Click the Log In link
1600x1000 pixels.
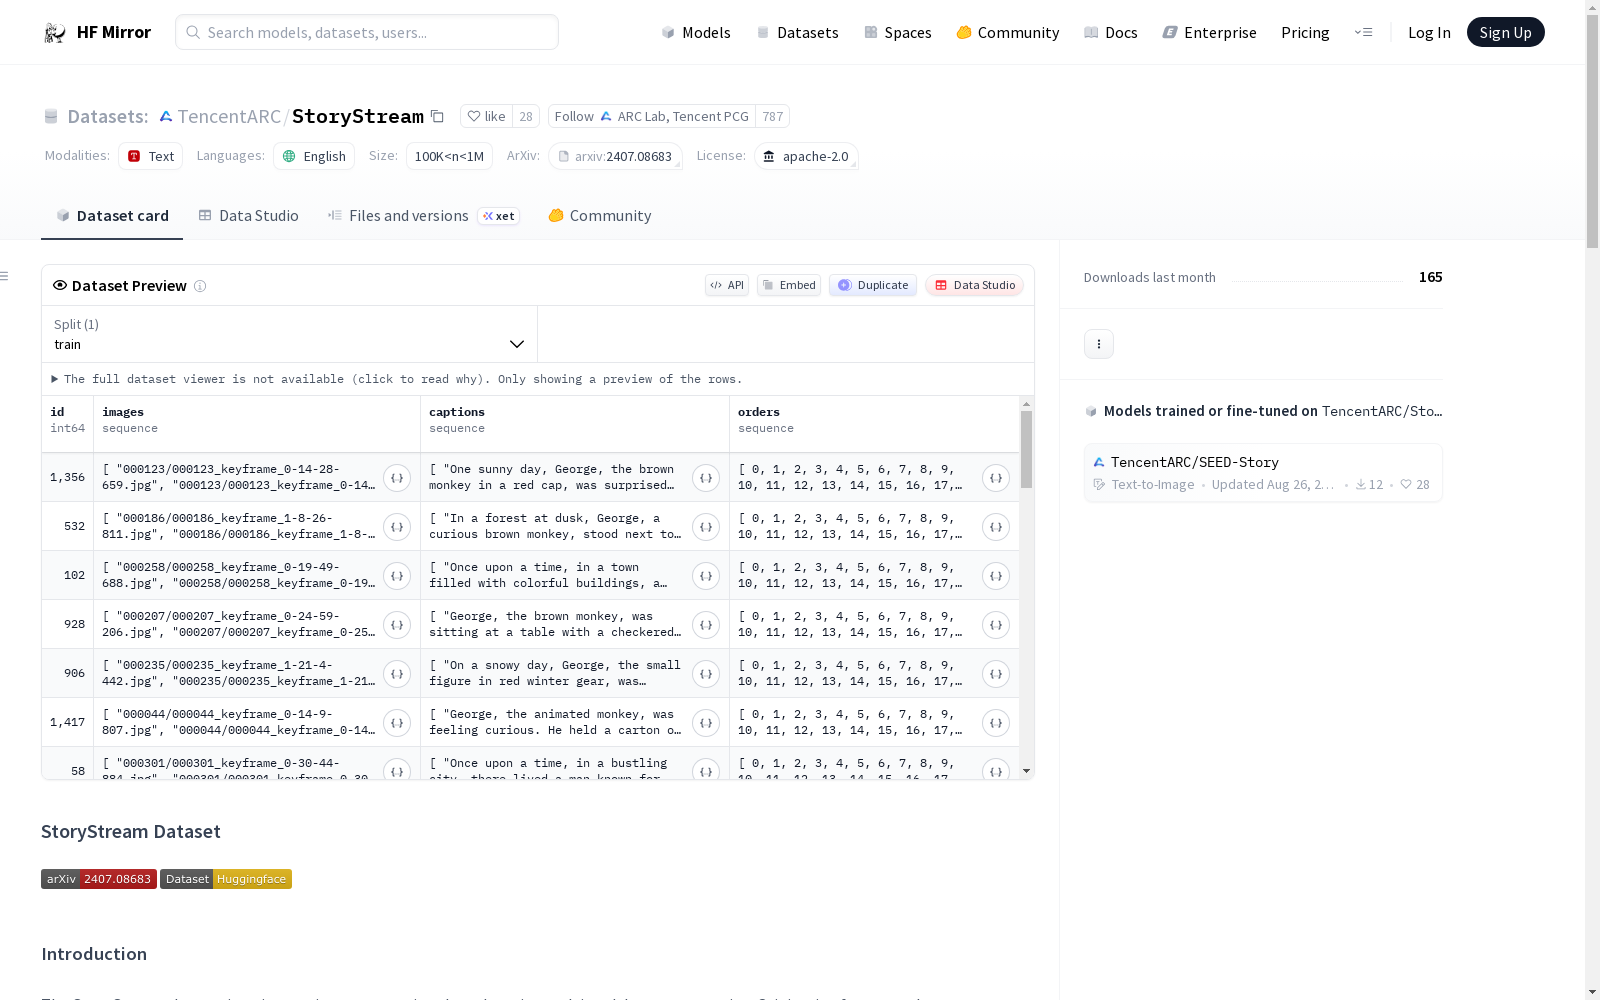(1429, 32)
